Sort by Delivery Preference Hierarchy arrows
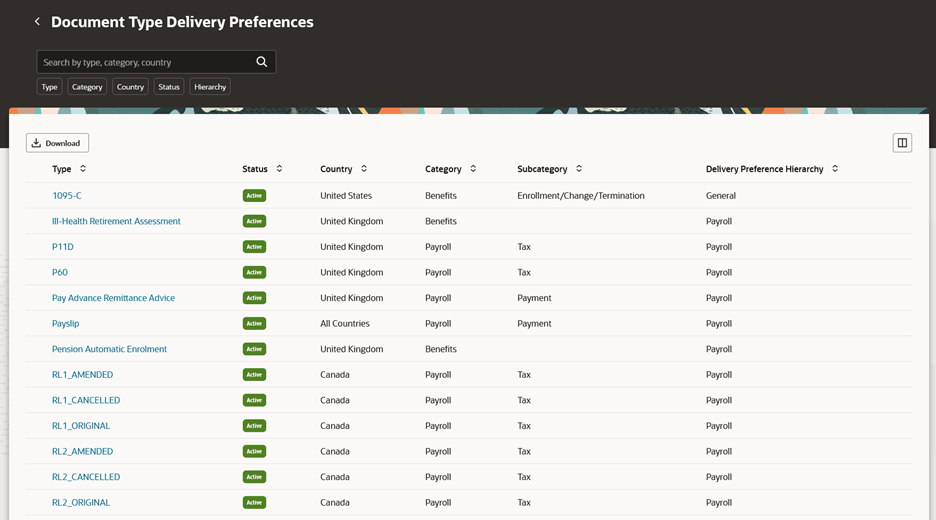The width and height of the screenshot is (936, 520). point(835,169)
